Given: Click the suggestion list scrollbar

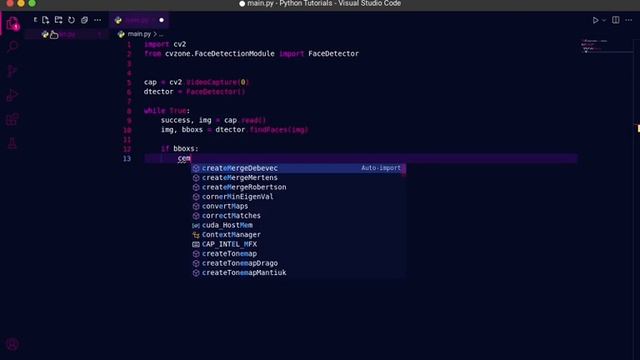Looking at the screenshot, I should pyautogui.click(x=404, y=169).
